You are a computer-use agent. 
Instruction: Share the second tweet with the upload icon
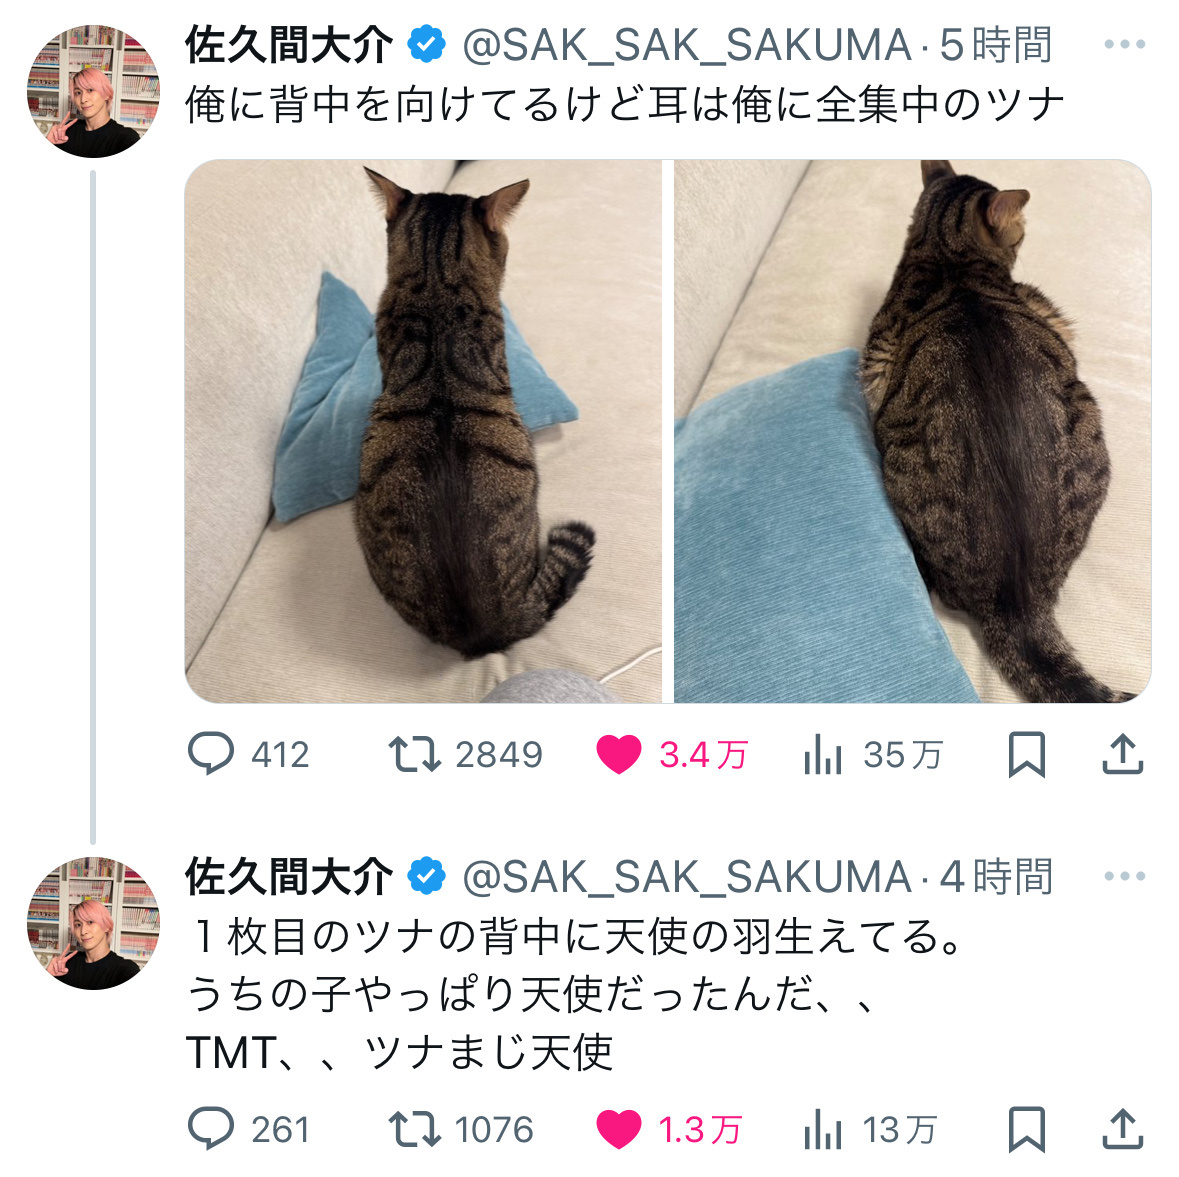[x=1123, y=1130]
